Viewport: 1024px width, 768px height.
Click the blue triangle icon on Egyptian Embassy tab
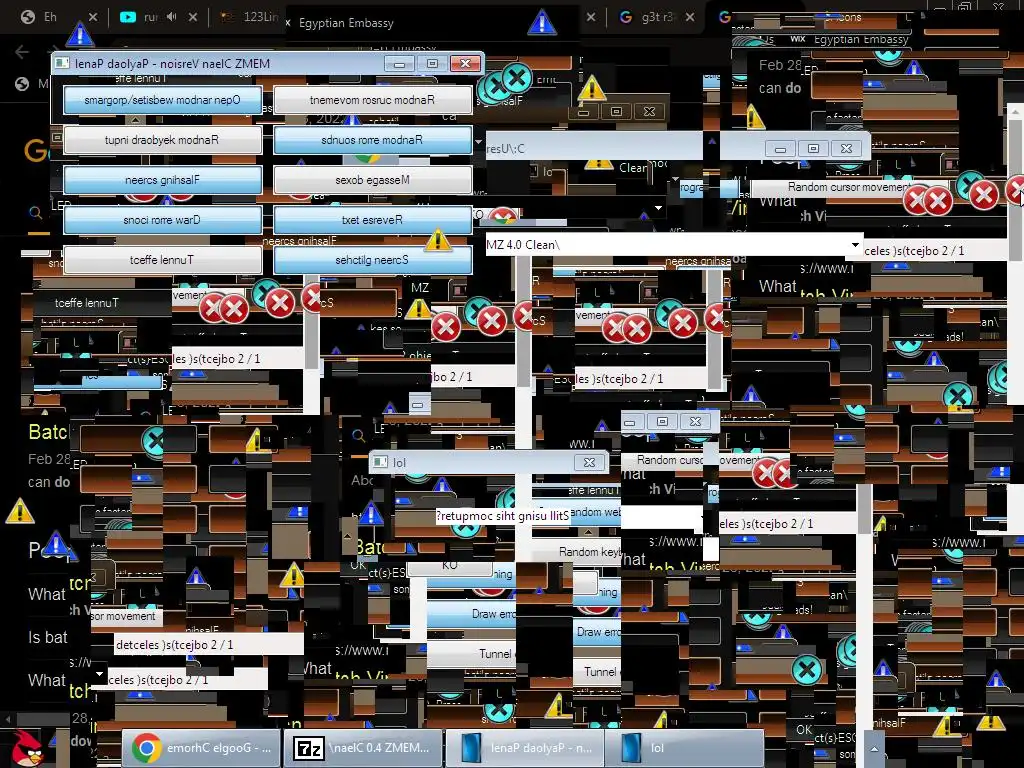pyautogui.click(x=542, y=23)
